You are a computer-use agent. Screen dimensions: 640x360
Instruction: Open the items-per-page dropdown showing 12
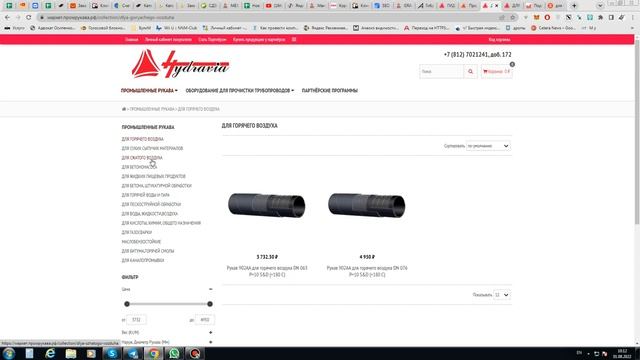tap(502, 295)
